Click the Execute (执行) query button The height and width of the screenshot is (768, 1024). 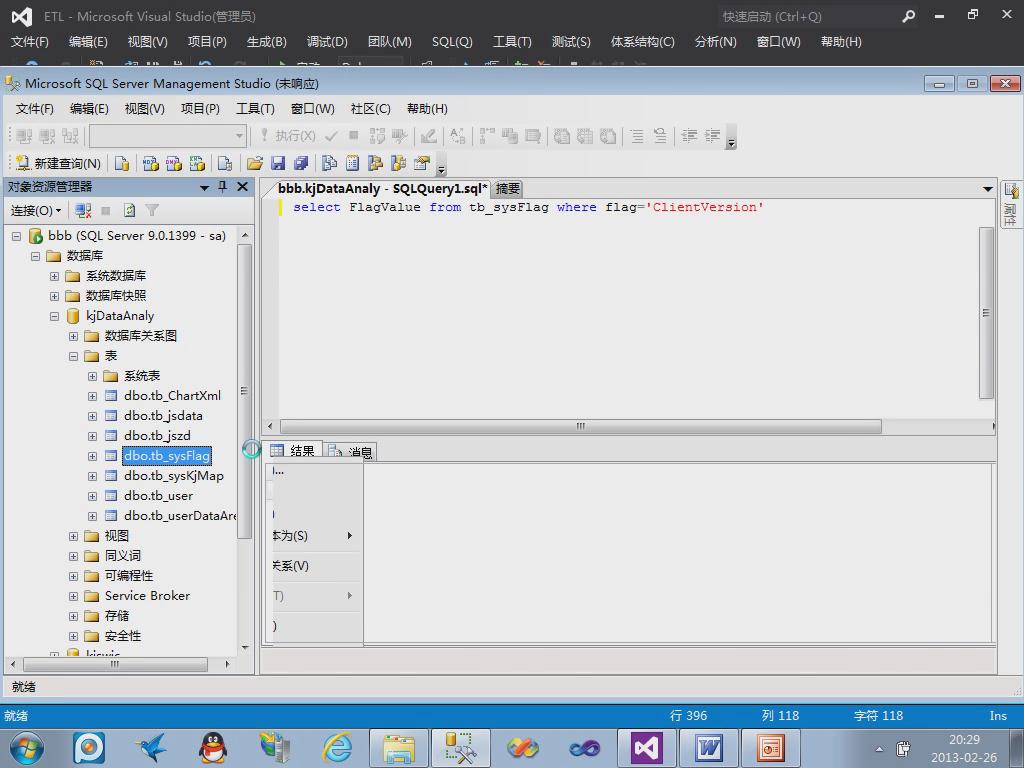pyautogui.click(x=288, y=136)
